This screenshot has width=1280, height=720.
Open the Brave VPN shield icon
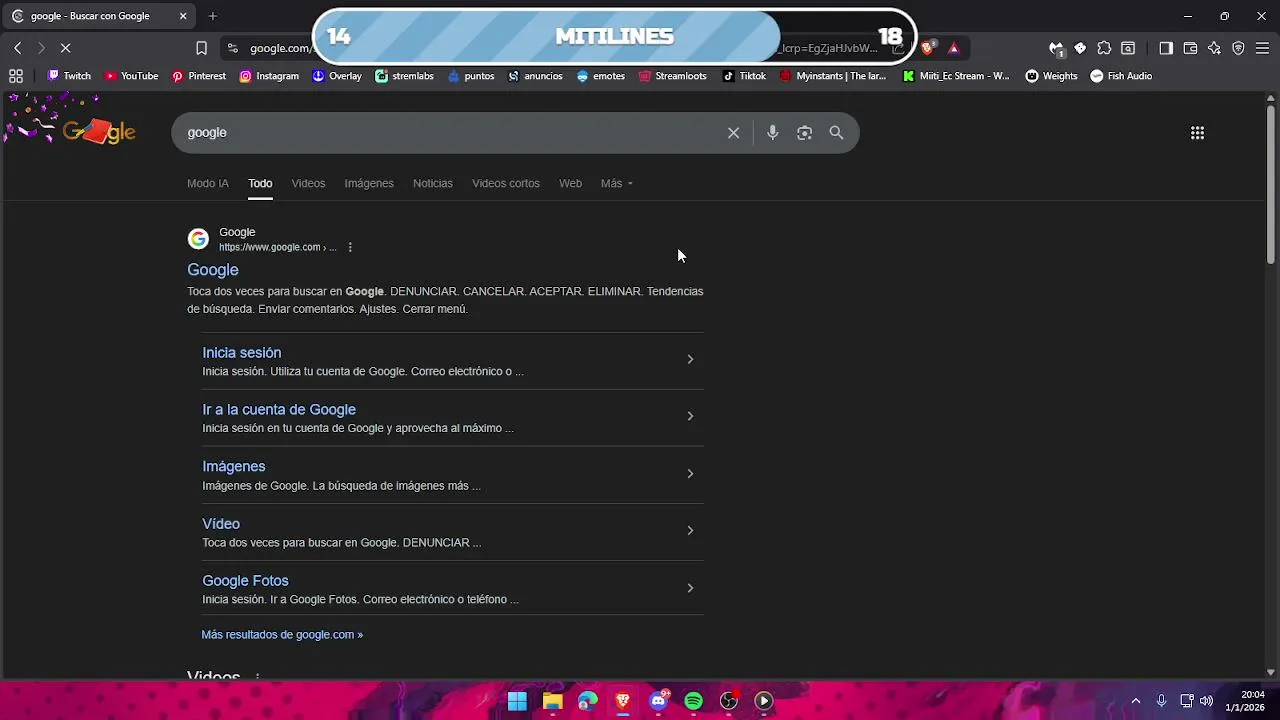pyautogui.click(x=1238, y=48)
